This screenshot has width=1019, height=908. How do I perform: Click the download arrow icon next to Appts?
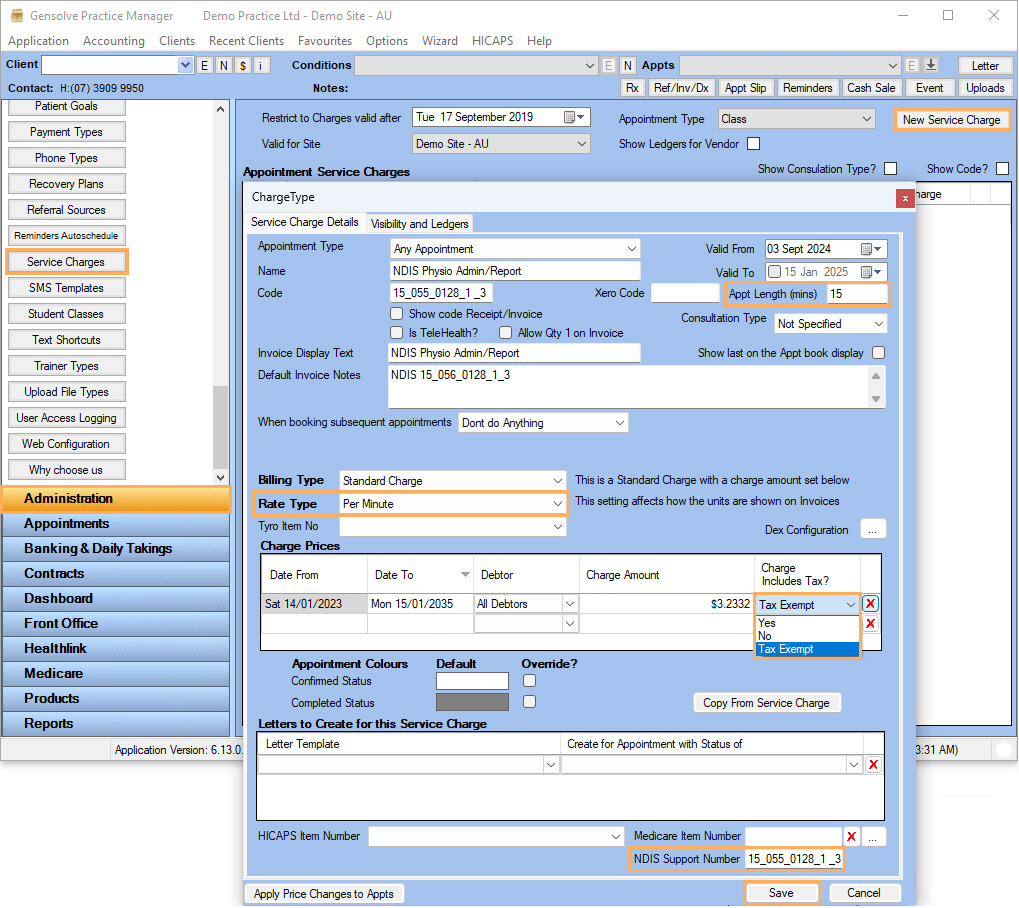(x=931, y=65)
